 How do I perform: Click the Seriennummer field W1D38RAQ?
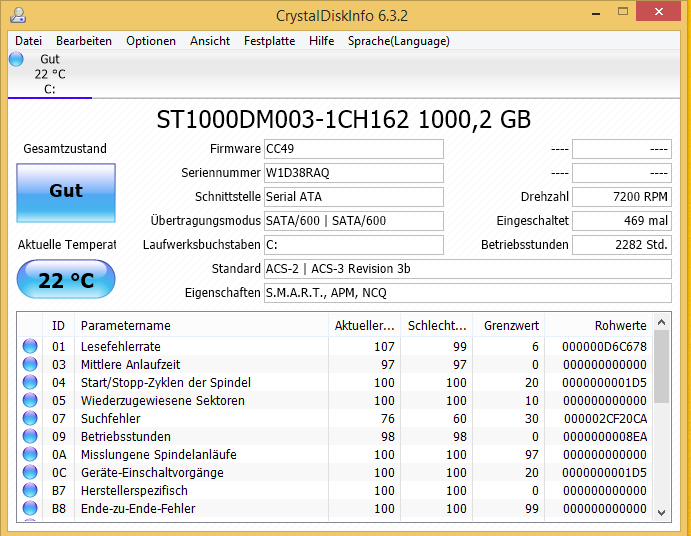354,173
